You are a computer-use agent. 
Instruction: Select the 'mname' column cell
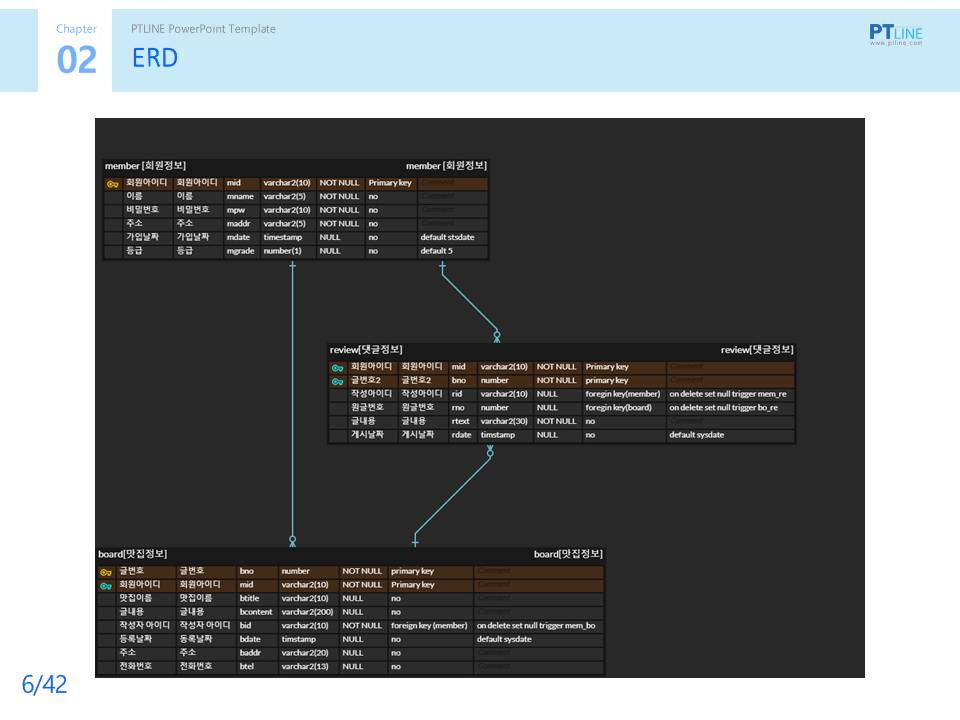point(240,197)
